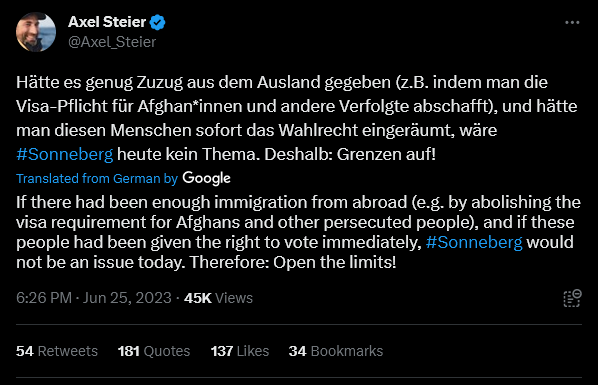Open the Axel Steier display name link
598x385 pixels.
tap(107, 22)
